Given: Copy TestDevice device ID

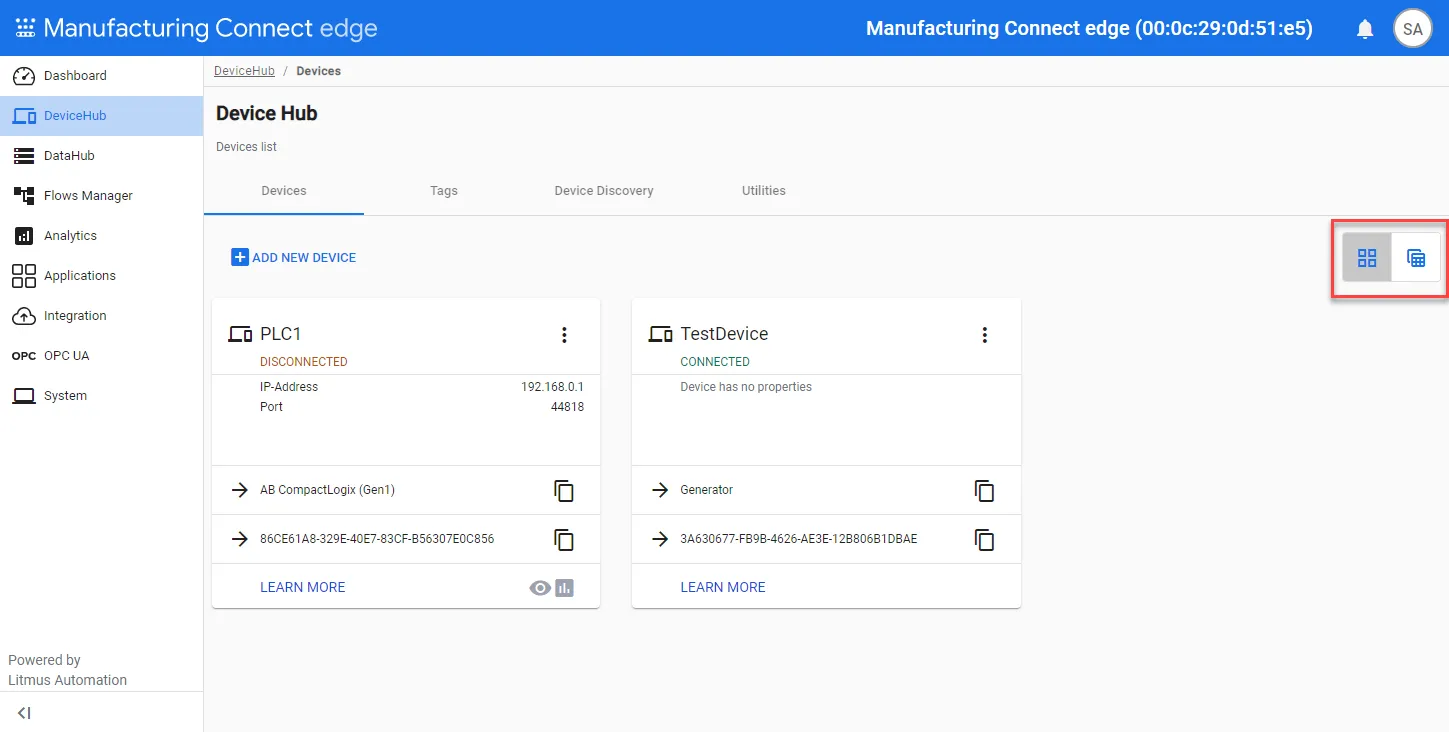Looking at the screenshot, I should [985, 539].
